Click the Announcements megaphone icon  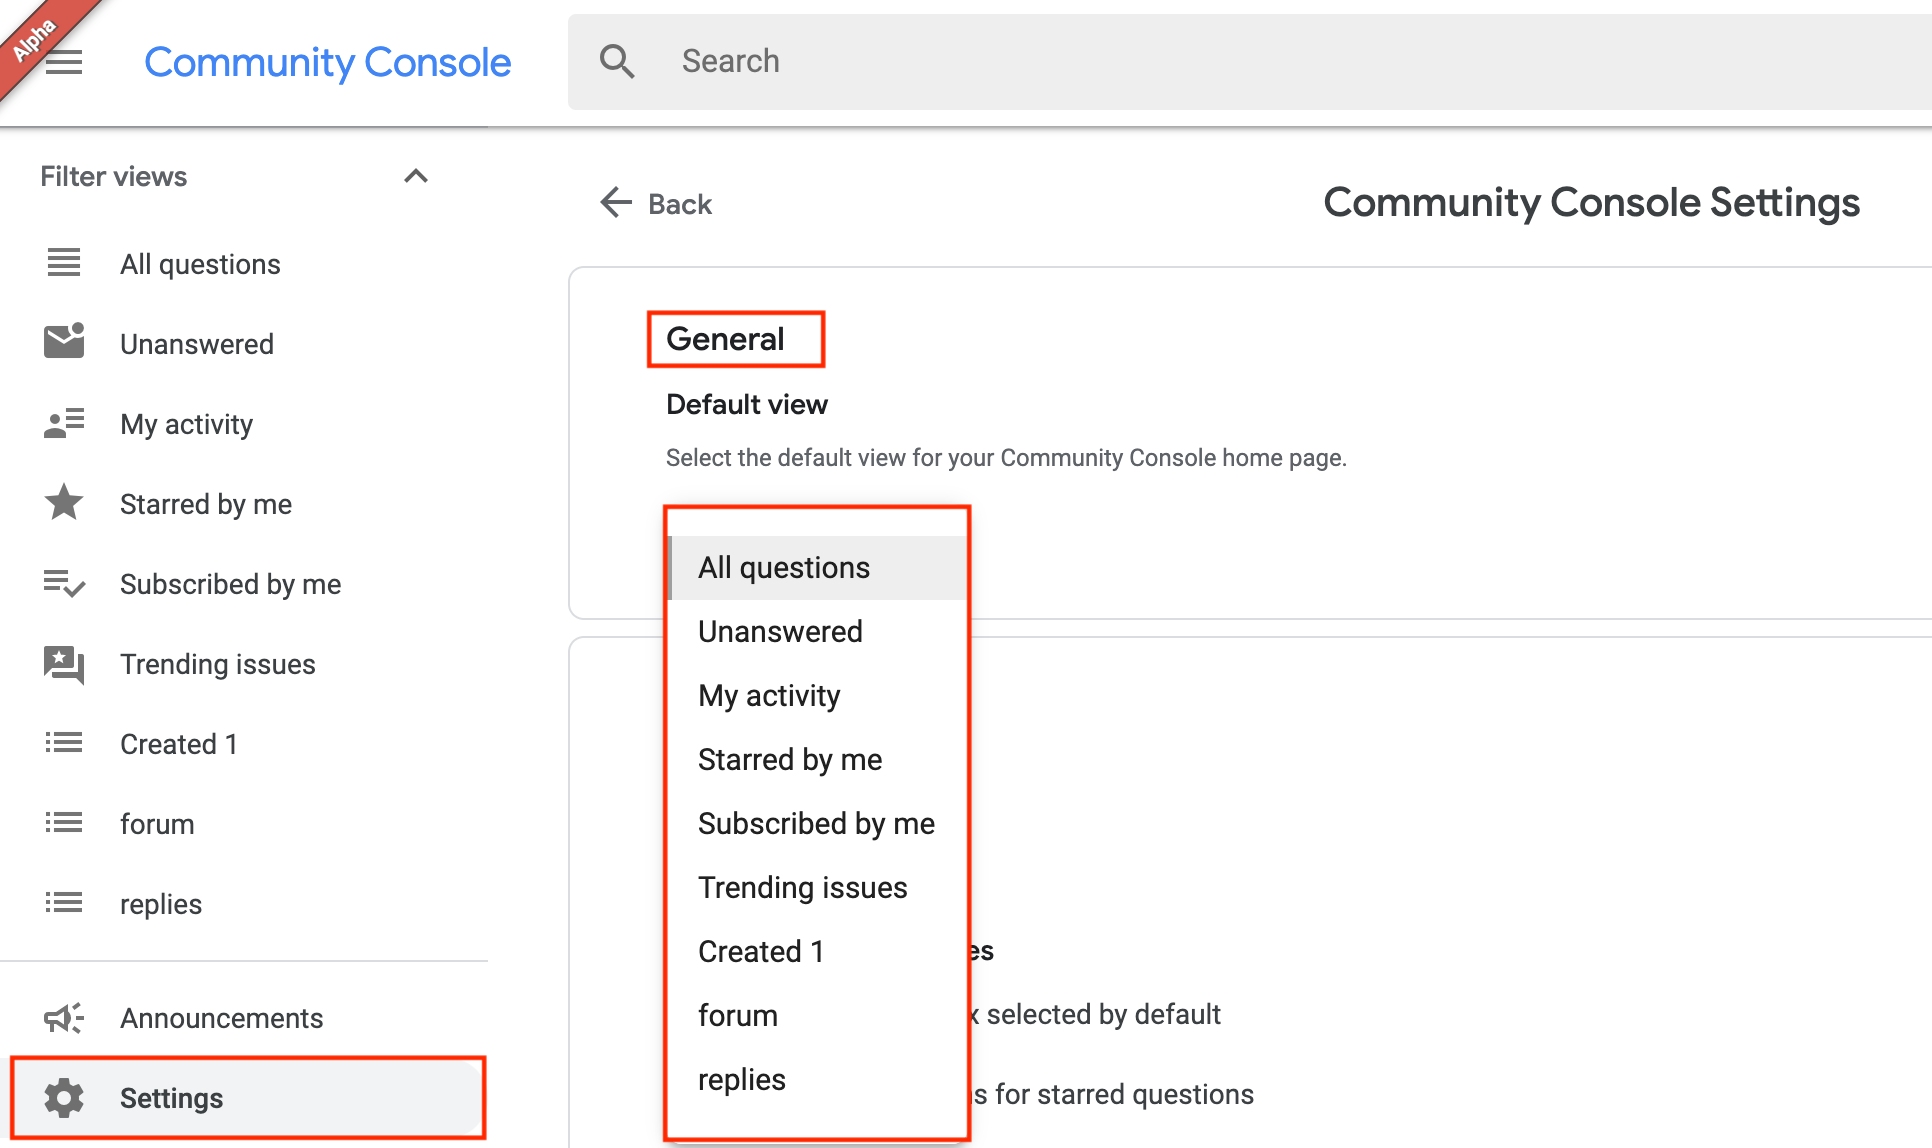pos(63,1017)
